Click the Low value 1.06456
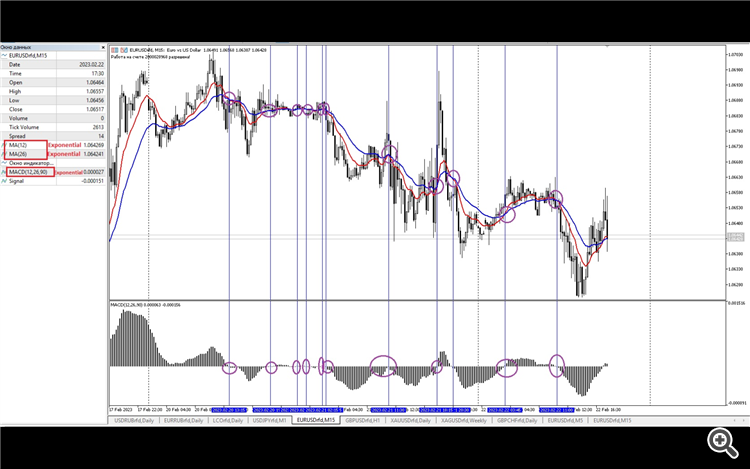 point(95,100)
